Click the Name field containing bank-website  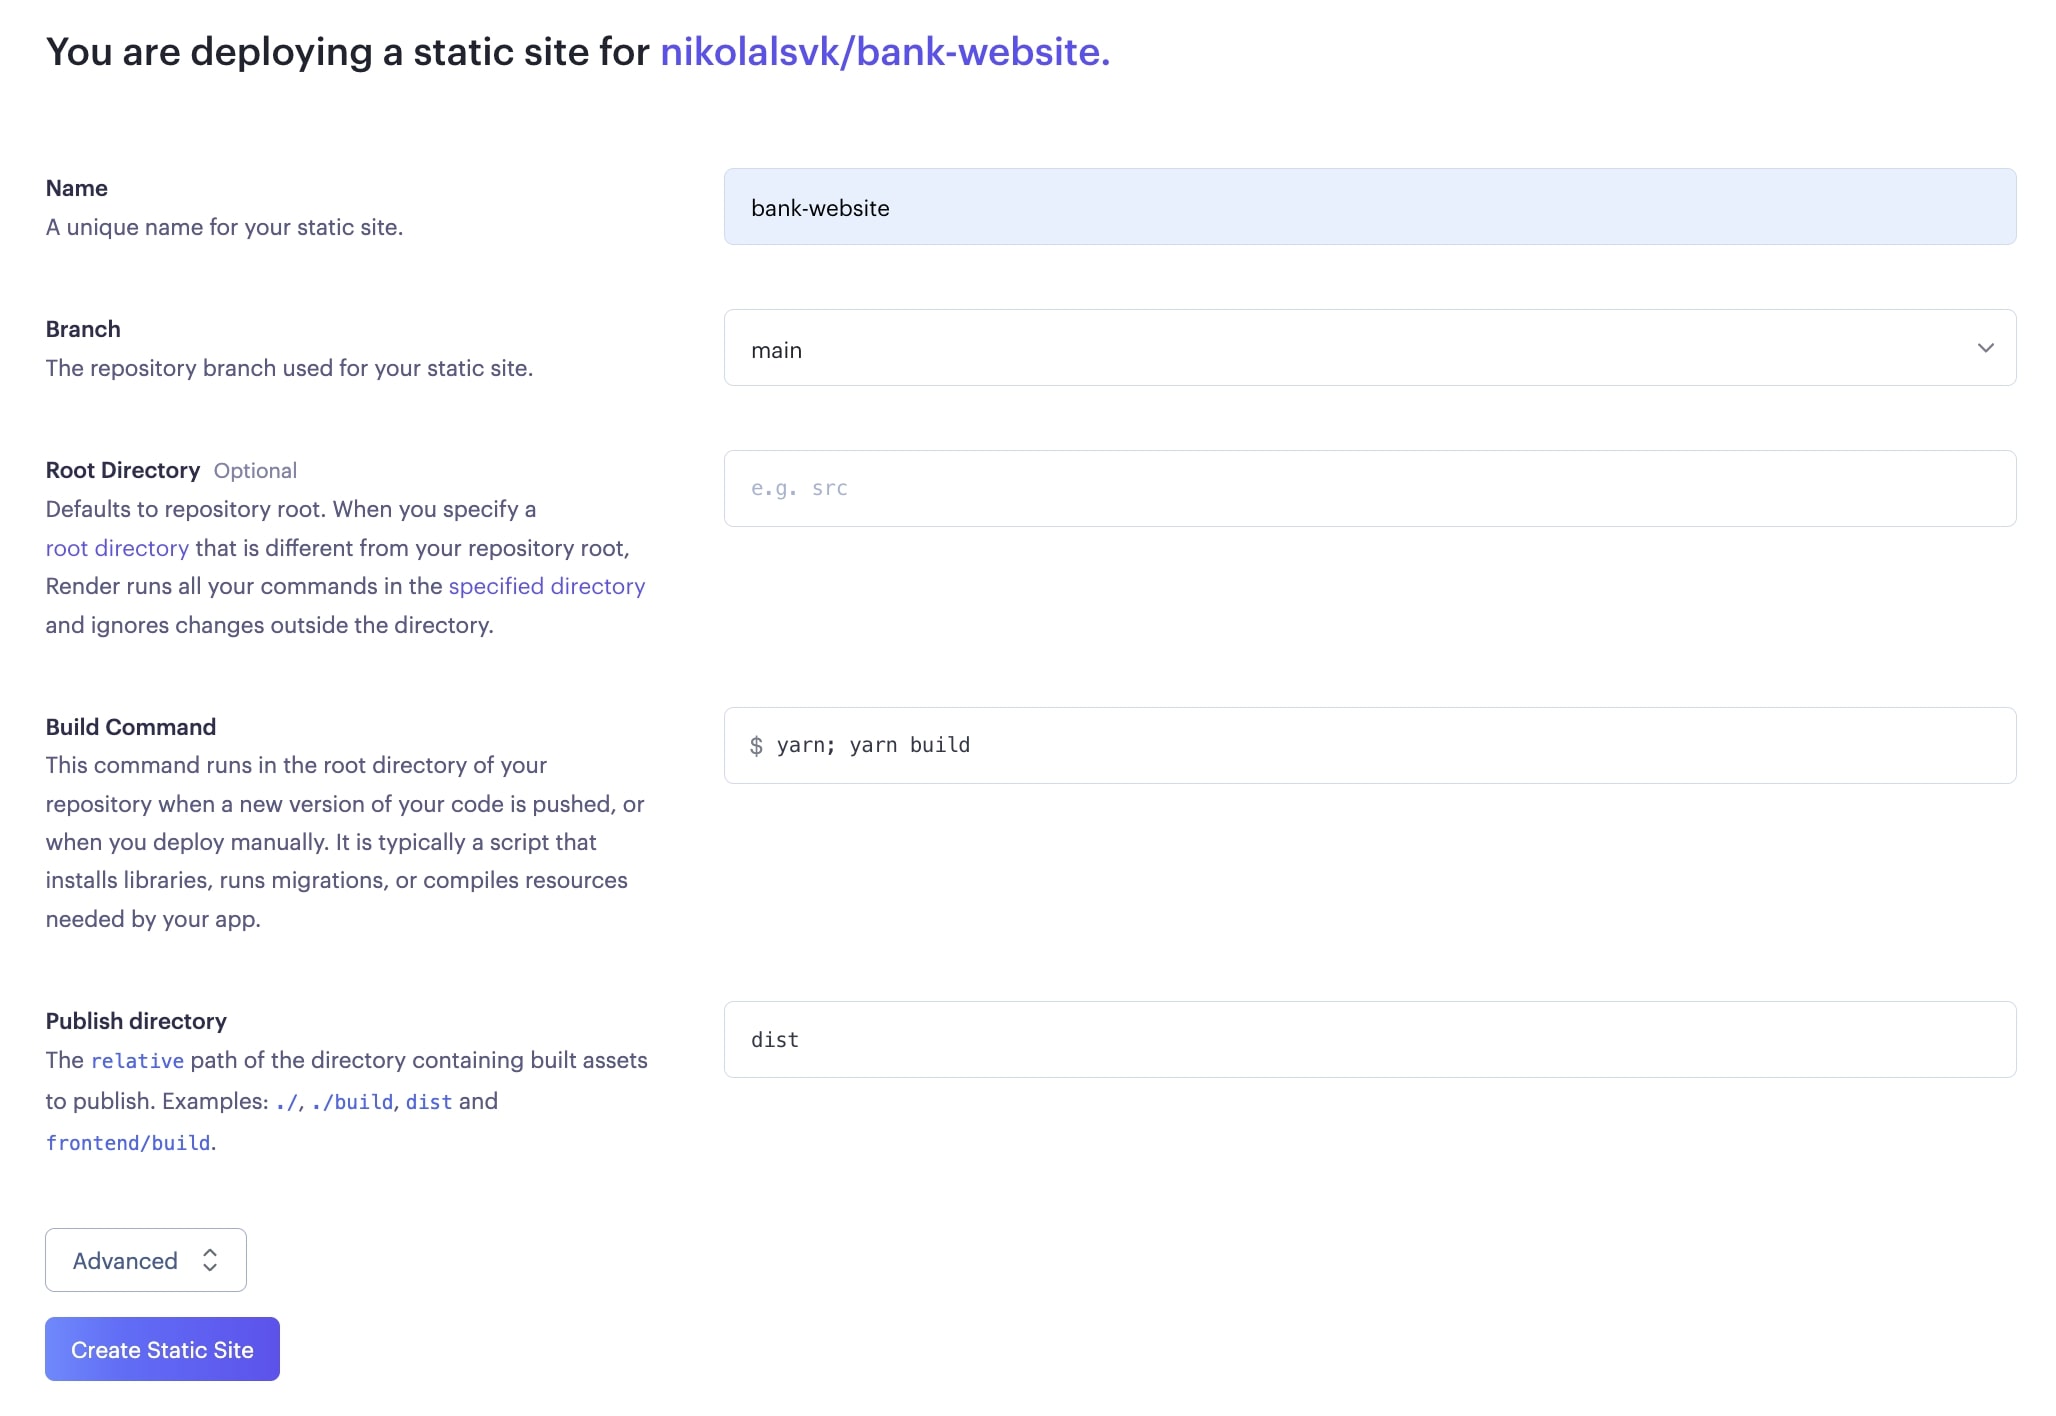pyautogui.click(x=1369, y=207)
